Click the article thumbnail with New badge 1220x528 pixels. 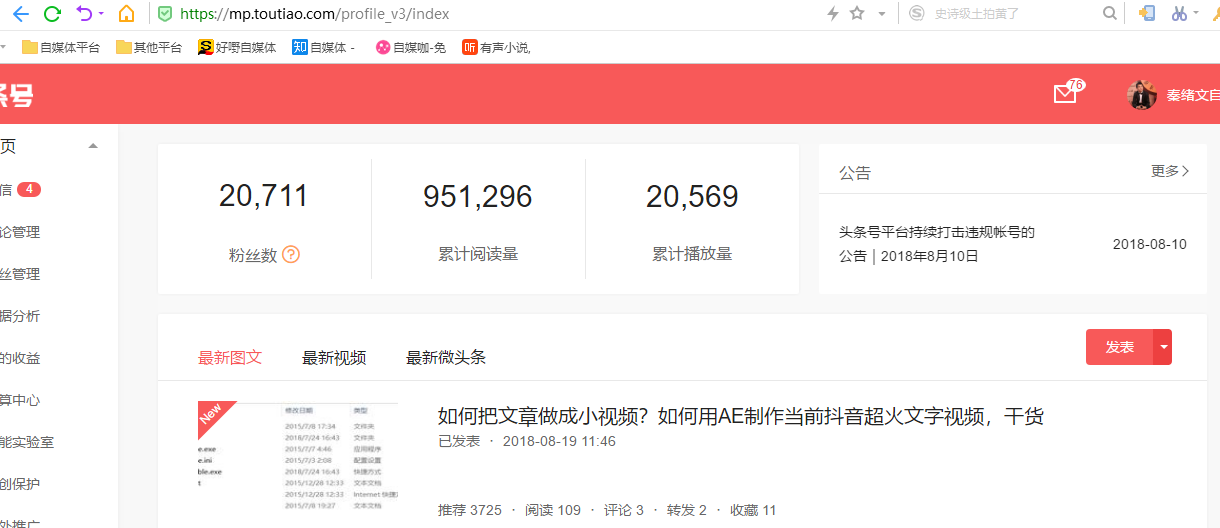coord(297,459)
